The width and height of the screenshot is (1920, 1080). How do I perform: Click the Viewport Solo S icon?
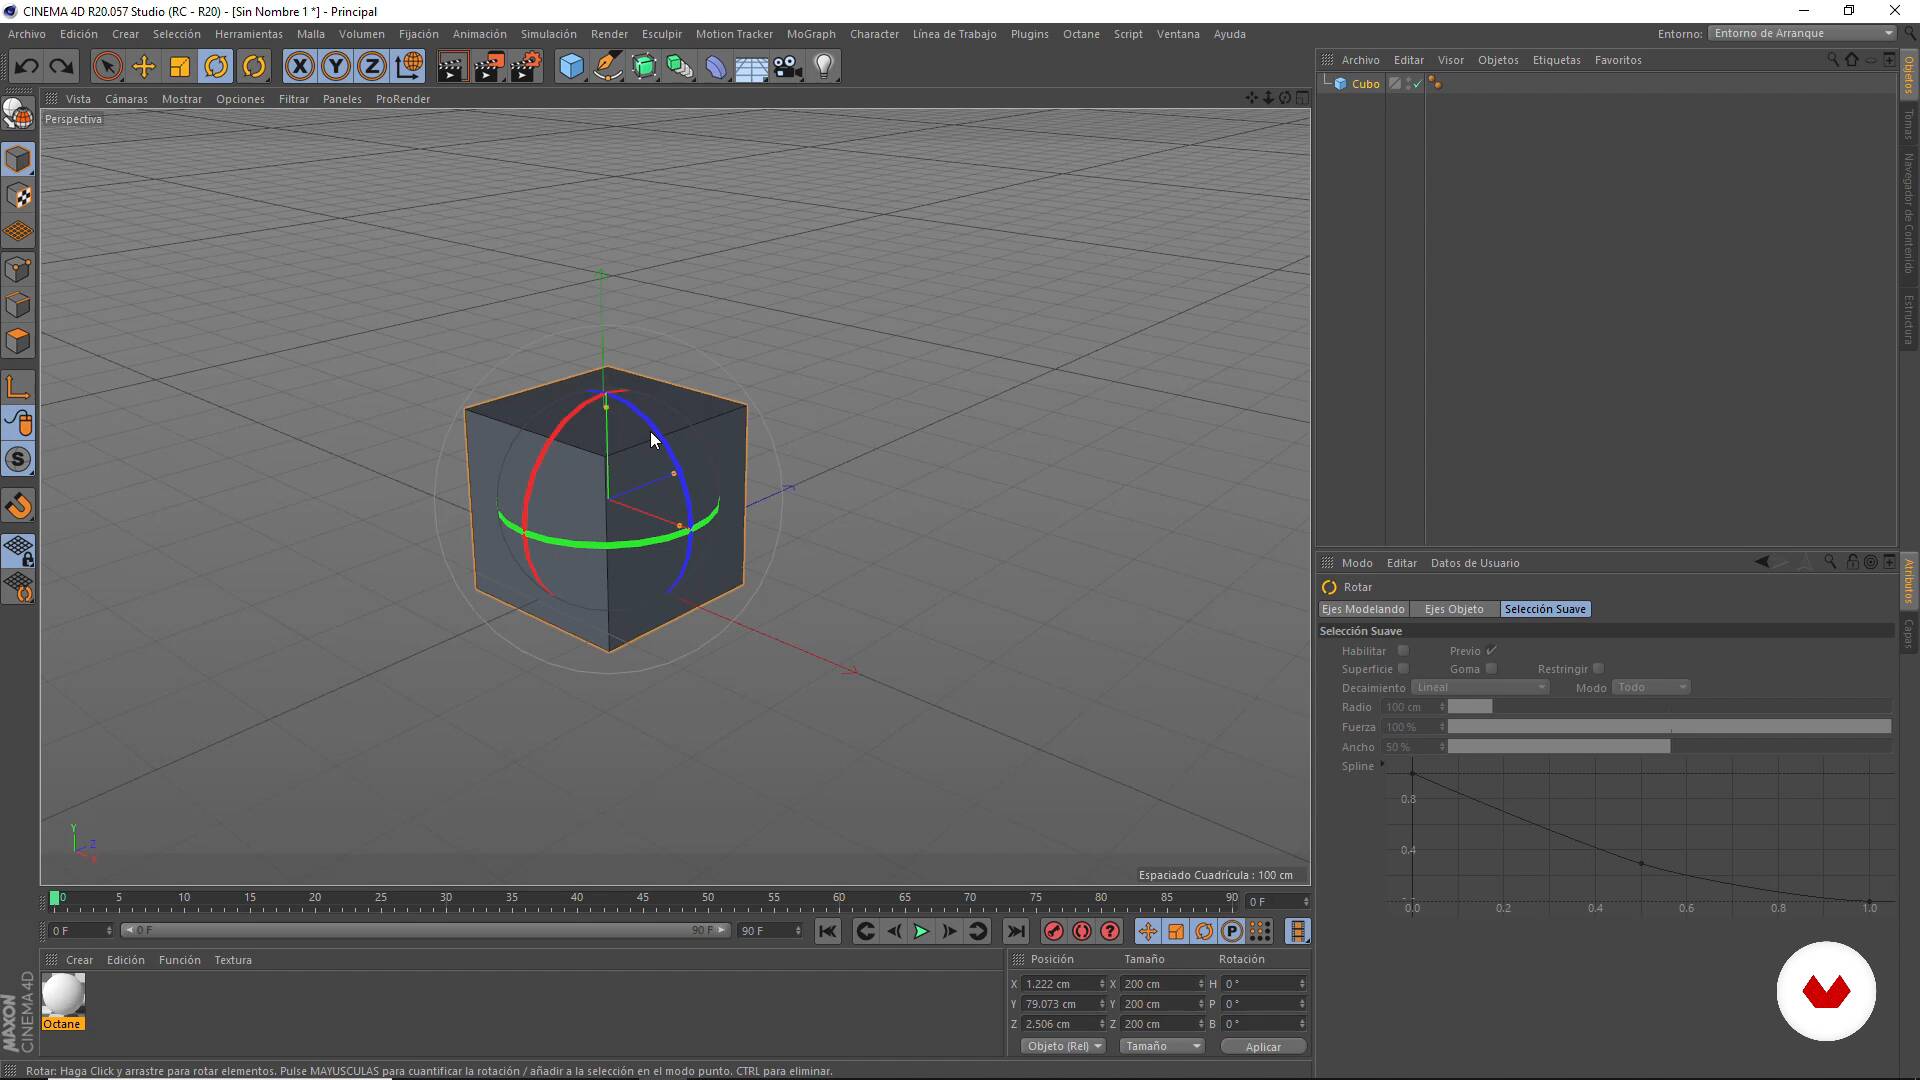pos(18,460)
